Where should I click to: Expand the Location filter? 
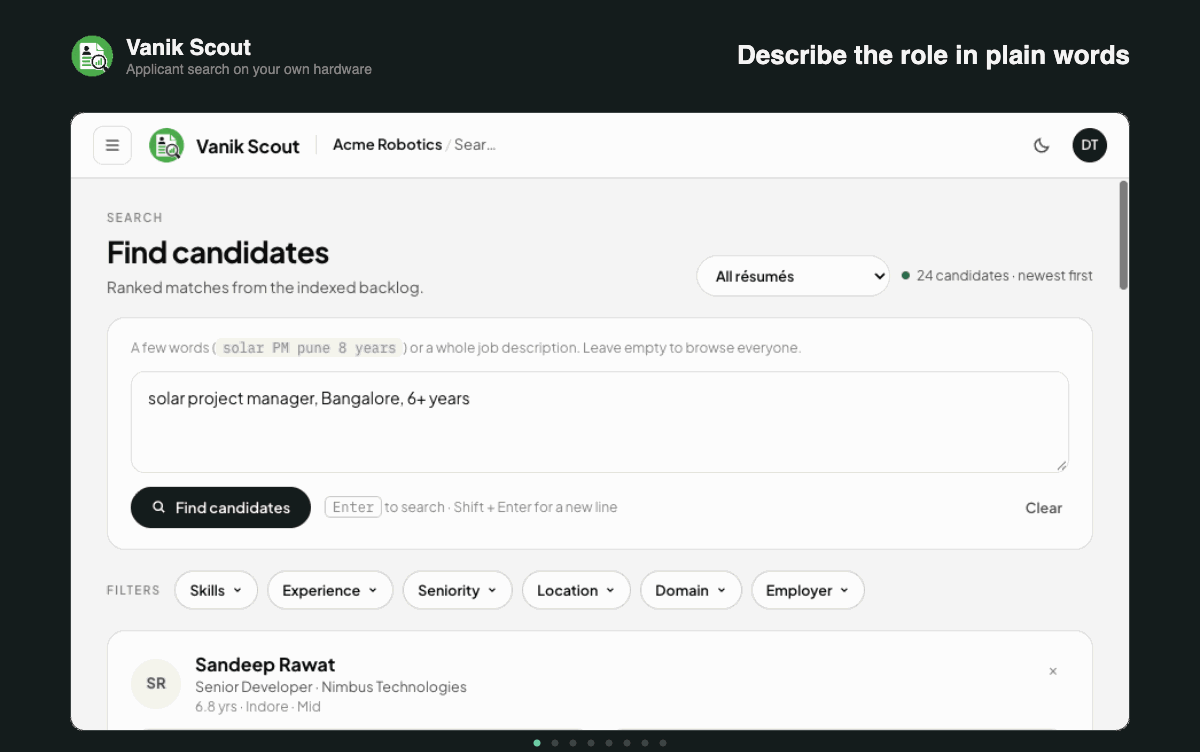click(x=576, y=590)
